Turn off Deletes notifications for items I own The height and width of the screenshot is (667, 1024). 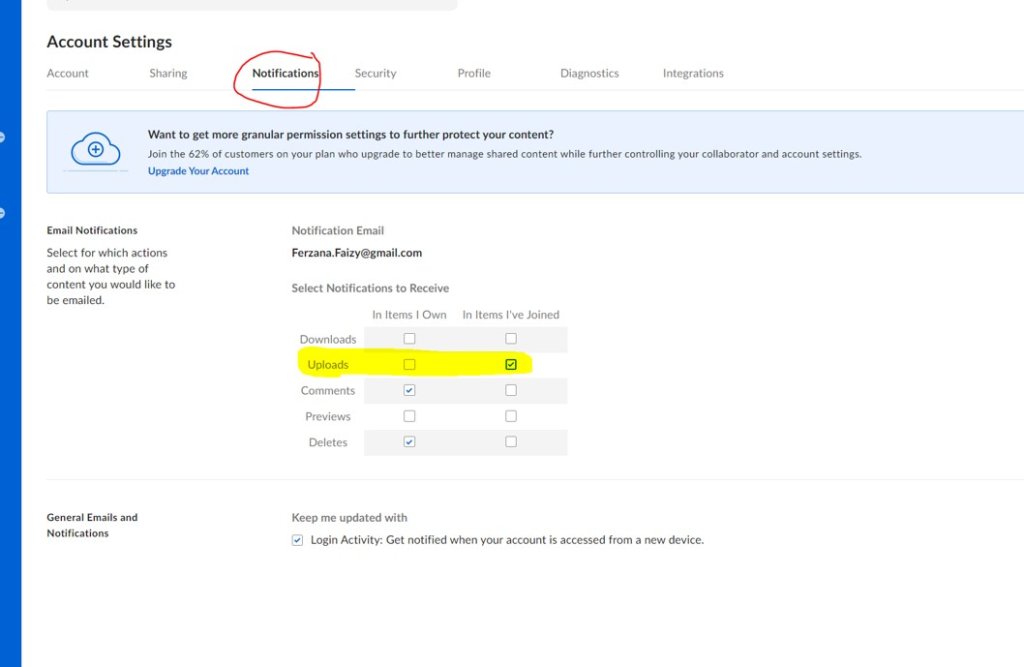pyautogui.click(x=409, y=442)
